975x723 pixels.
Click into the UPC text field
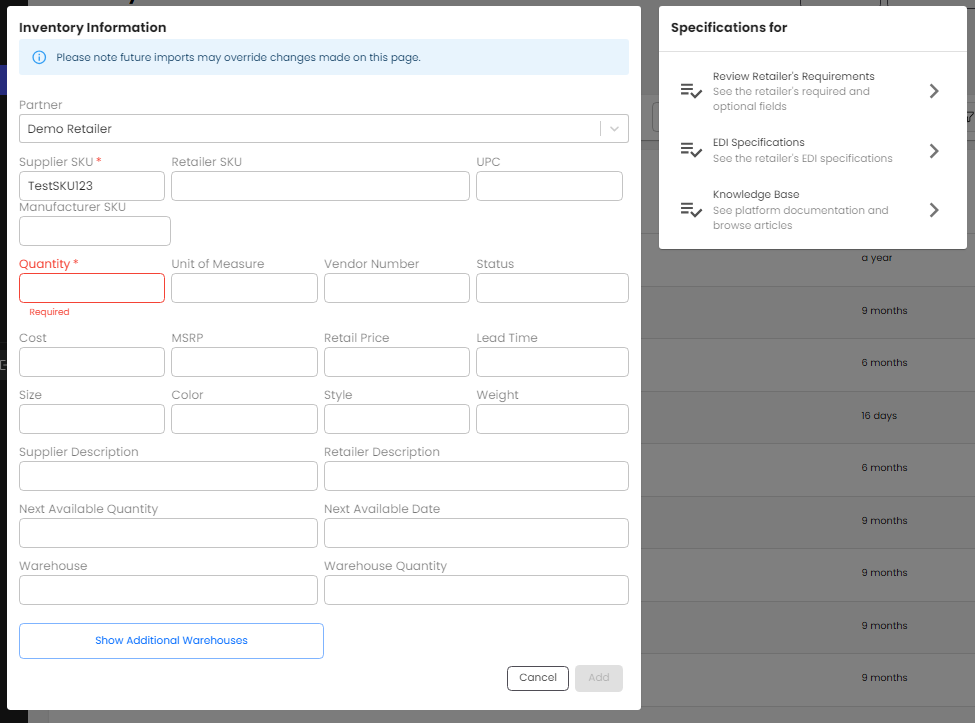click(x=549, y=186)
